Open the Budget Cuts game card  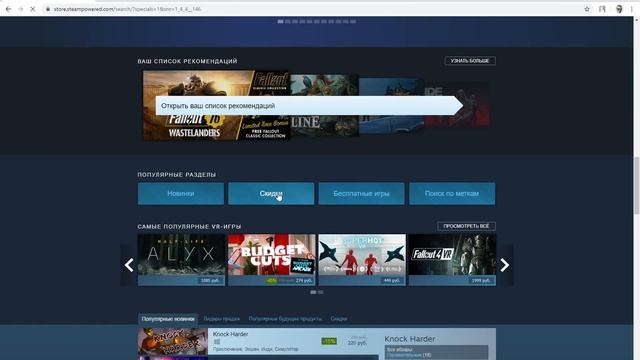point(271,260)
